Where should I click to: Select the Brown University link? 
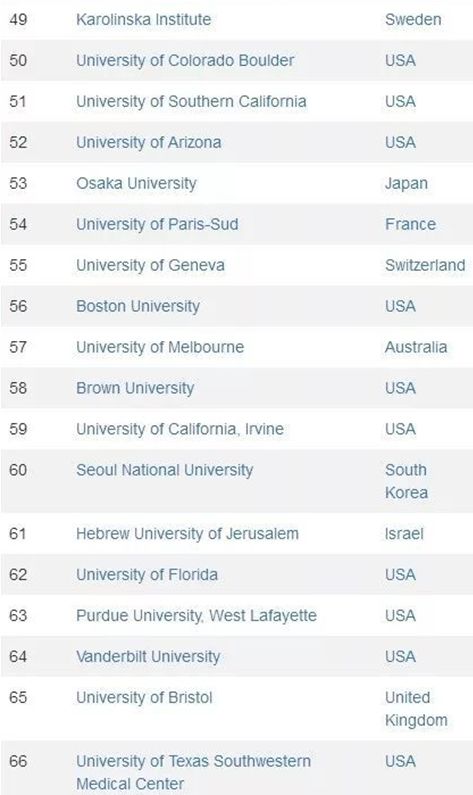pos(135,388)
